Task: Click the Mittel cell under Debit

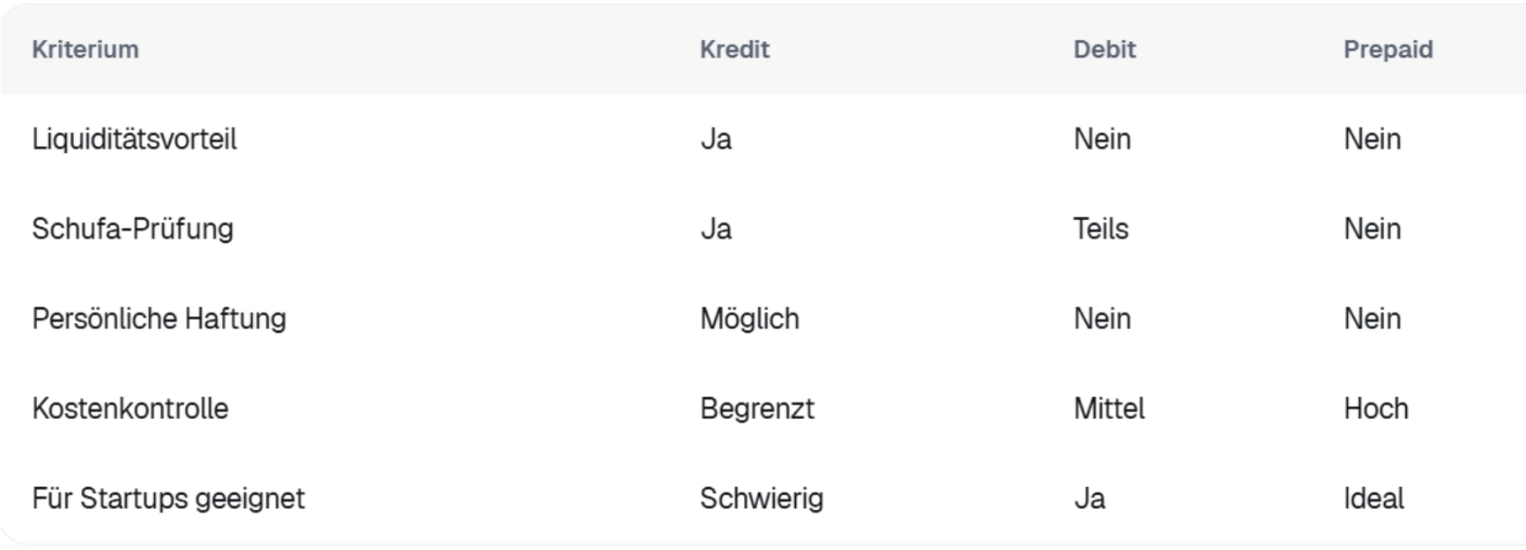Action: [x=1109, y=409]
